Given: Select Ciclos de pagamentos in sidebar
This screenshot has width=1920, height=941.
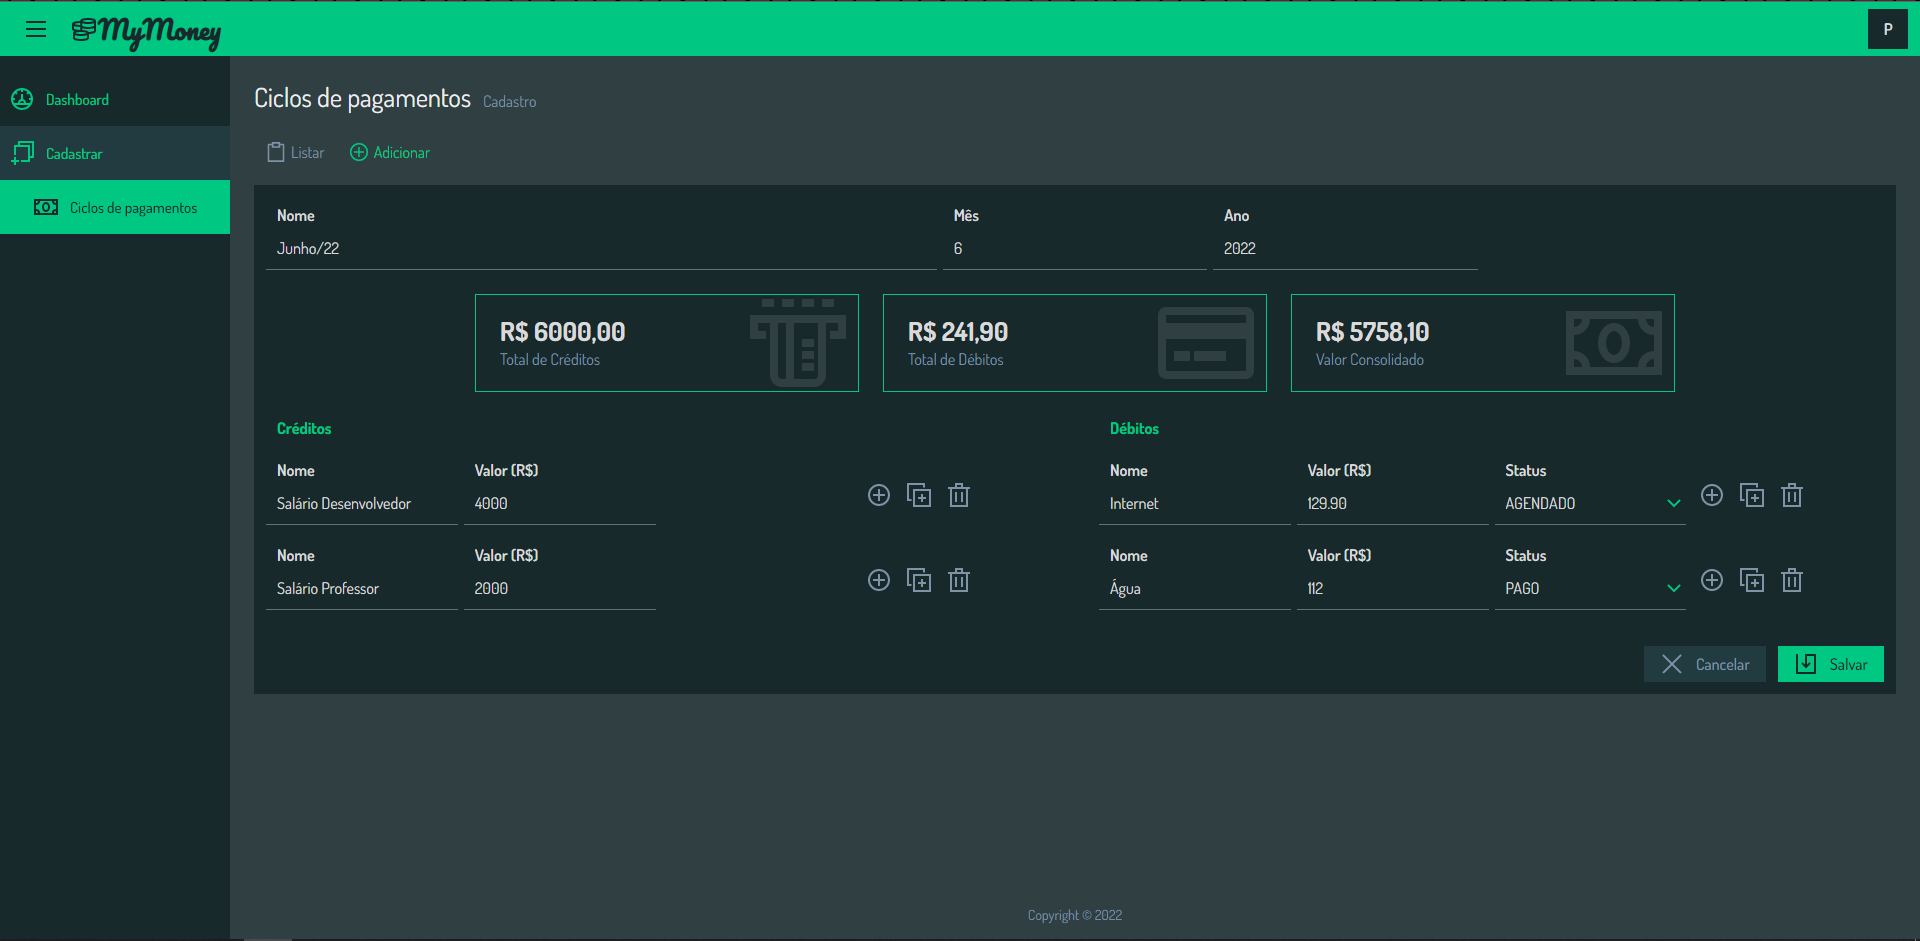Looking at the screenshot, I should 115,207.
